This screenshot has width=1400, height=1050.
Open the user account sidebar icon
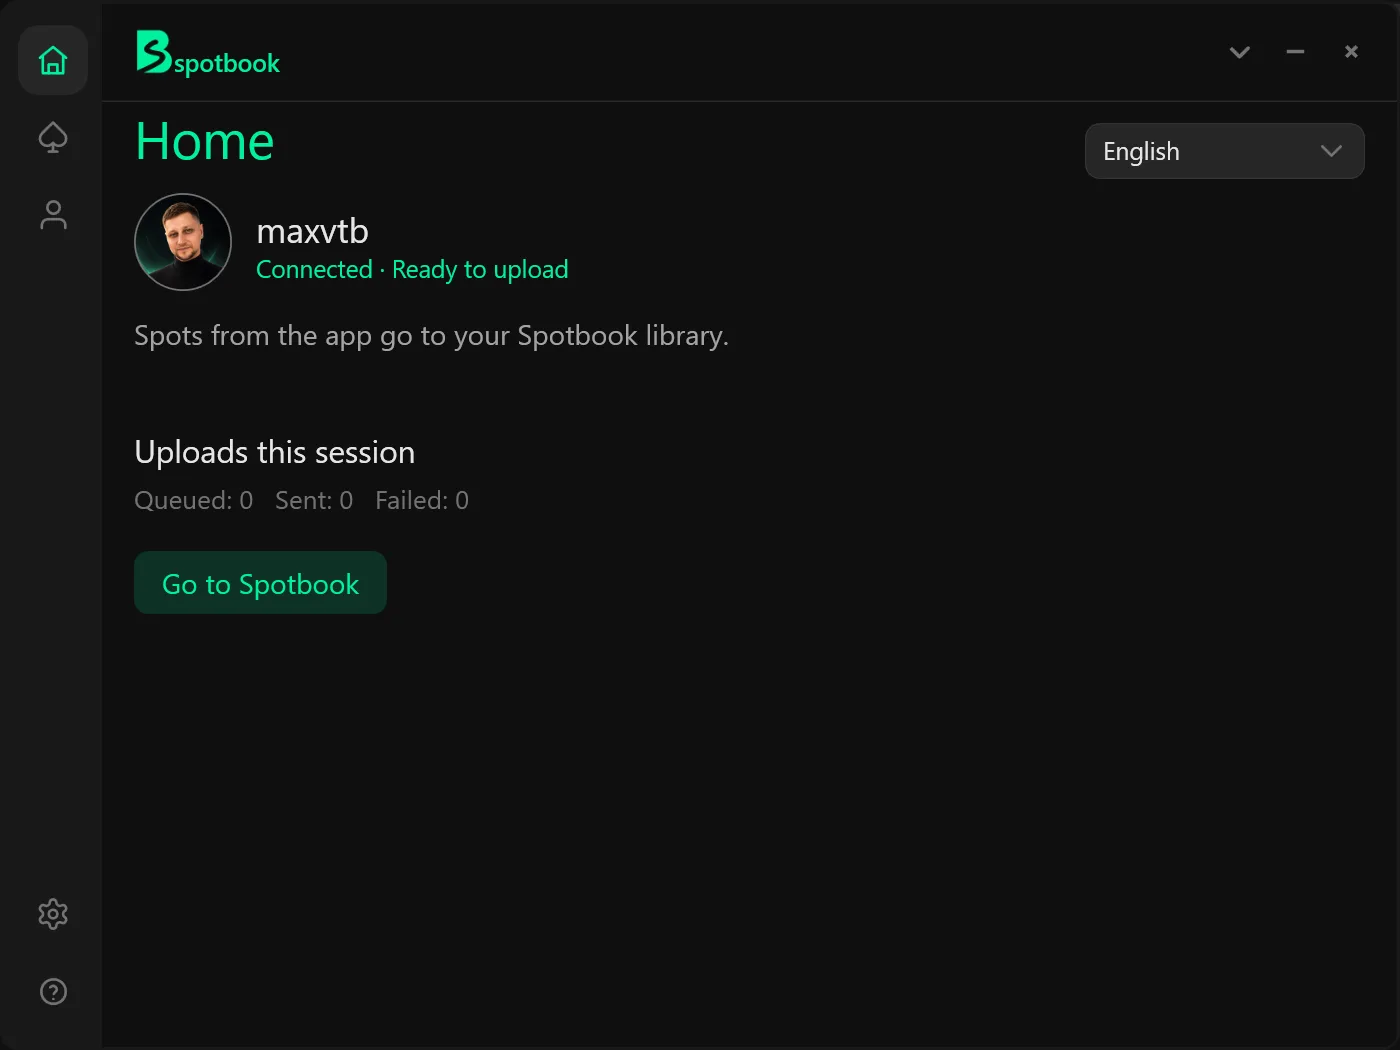pyautogui.click(x=53, y=215)
